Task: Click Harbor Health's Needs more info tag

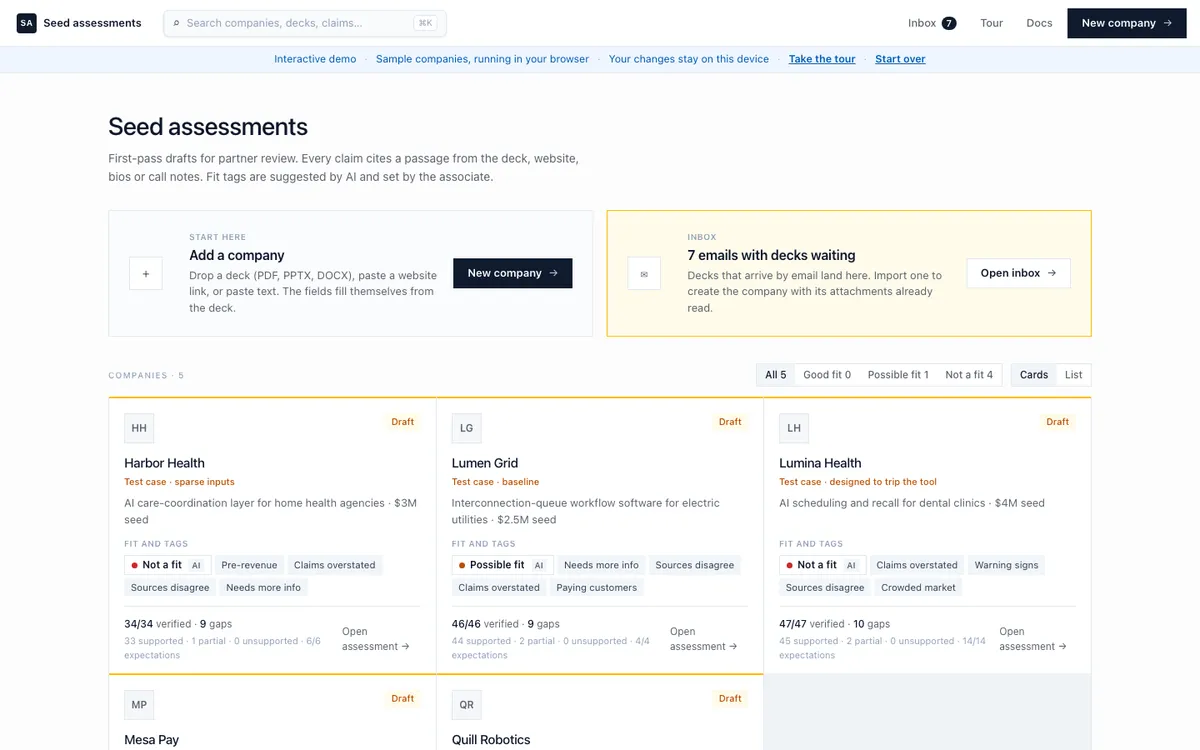Action: tap(263, 588)
